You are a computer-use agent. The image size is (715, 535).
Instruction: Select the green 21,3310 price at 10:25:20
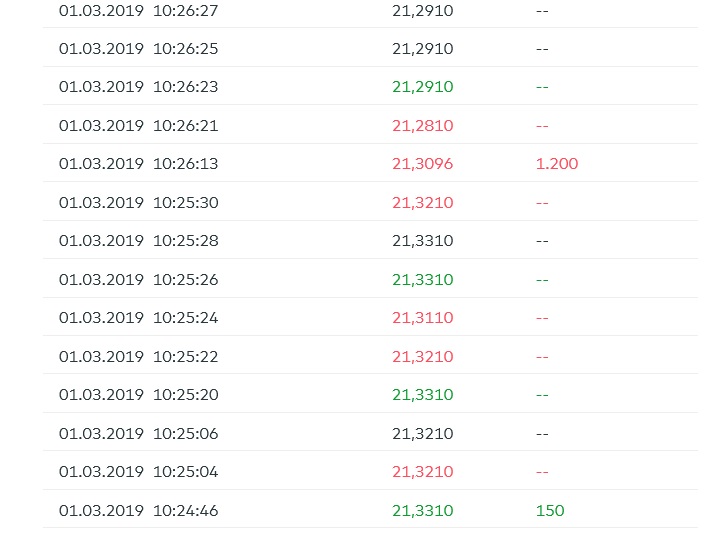[x=422, y=395]
